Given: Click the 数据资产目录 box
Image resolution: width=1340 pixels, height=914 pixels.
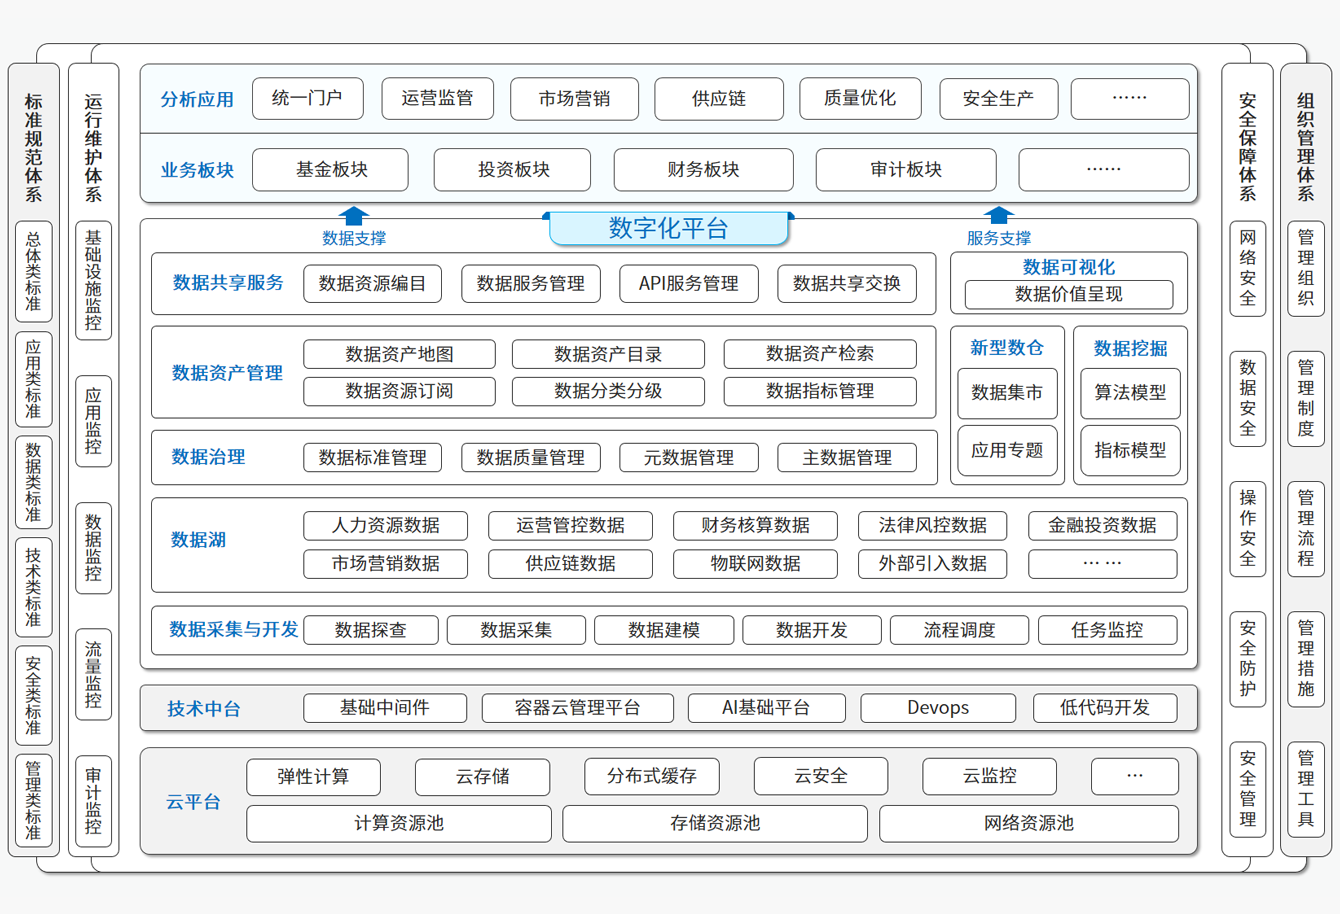Looking at the screenshot, I should tap(608, 354).
